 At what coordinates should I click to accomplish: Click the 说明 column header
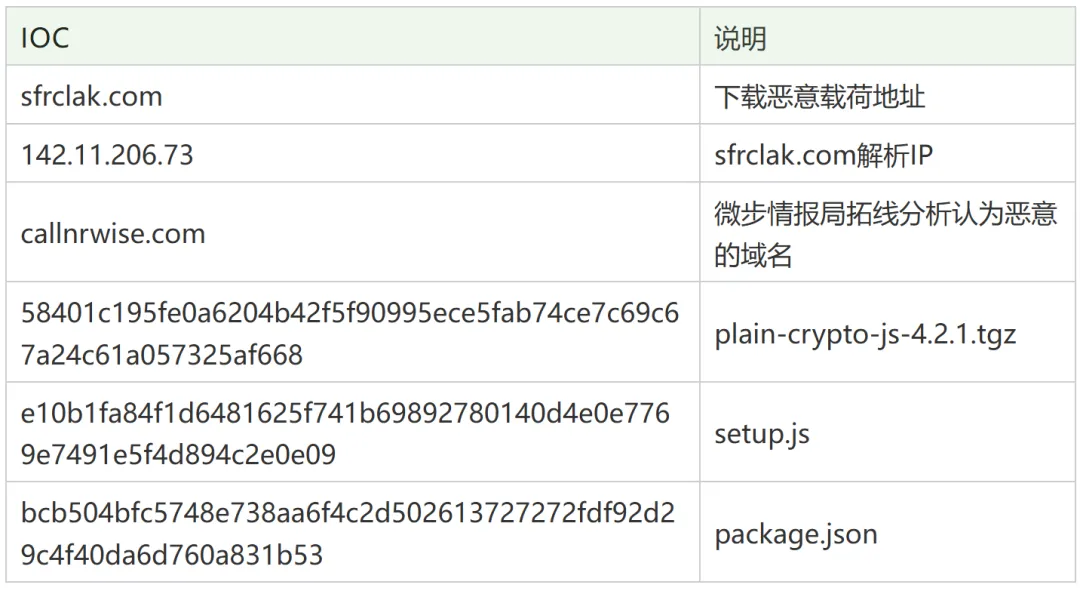coord(740,38)
